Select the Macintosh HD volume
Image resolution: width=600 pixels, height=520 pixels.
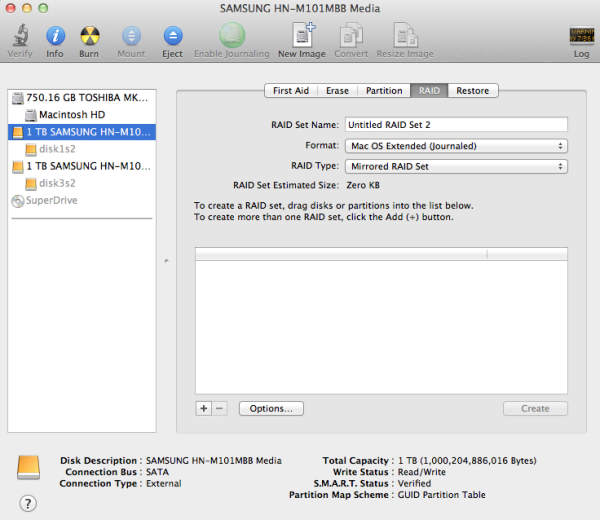click(x=82, y=115)
